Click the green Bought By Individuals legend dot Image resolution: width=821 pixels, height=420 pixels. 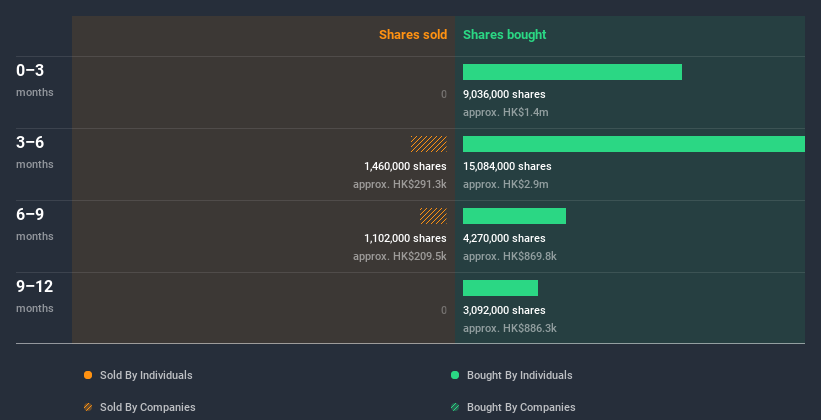(x=455, y=375)
